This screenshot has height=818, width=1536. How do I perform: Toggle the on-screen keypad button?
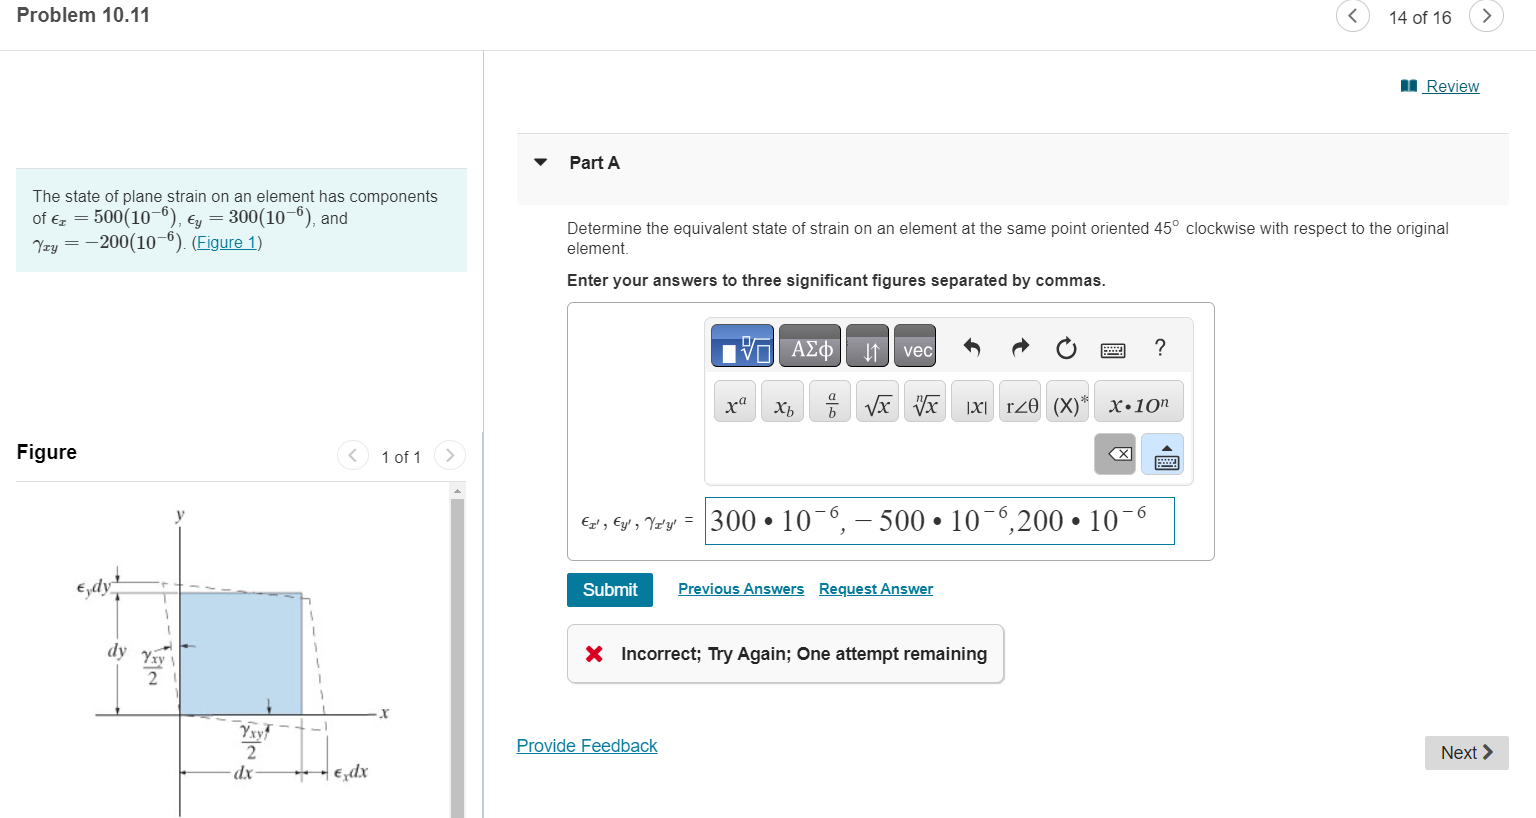pos(1162,454)
